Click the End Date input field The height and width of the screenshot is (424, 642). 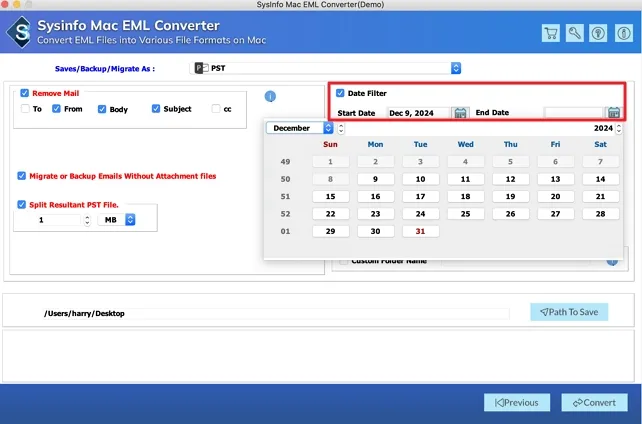click(572, 113)
